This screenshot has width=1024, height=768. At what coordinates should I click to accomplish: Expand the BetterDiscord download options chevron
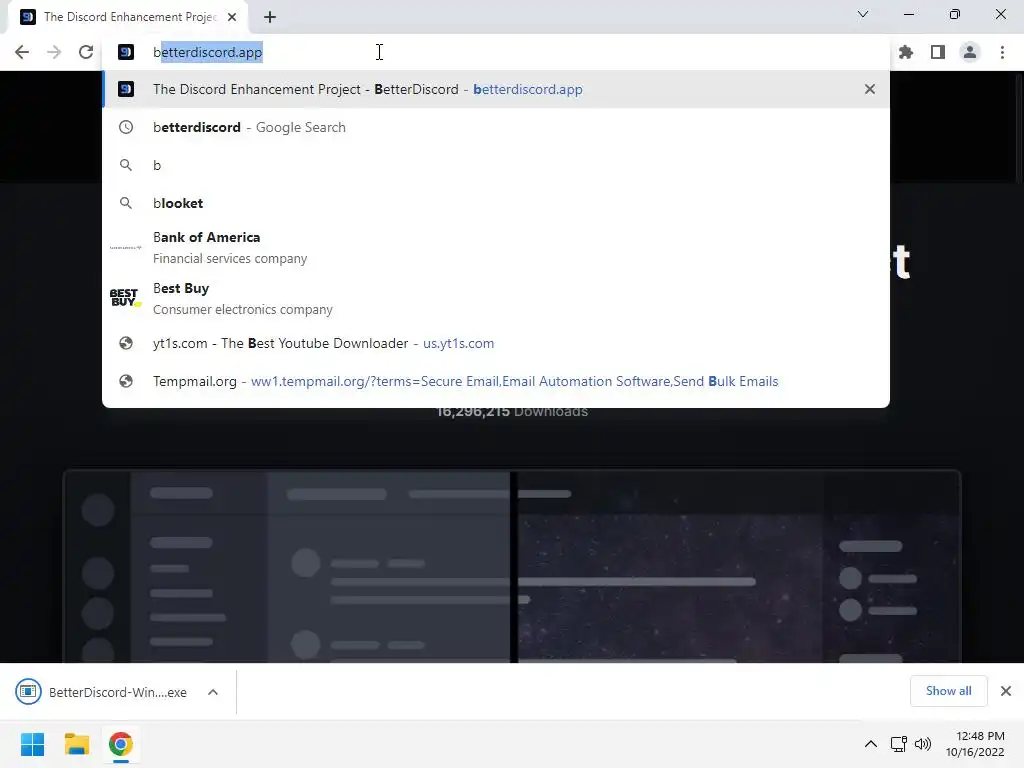[x=213, y=692]
